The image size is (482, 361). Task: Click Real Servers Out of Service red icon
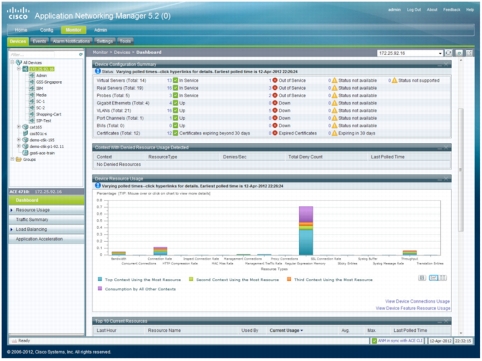(275, 88)
